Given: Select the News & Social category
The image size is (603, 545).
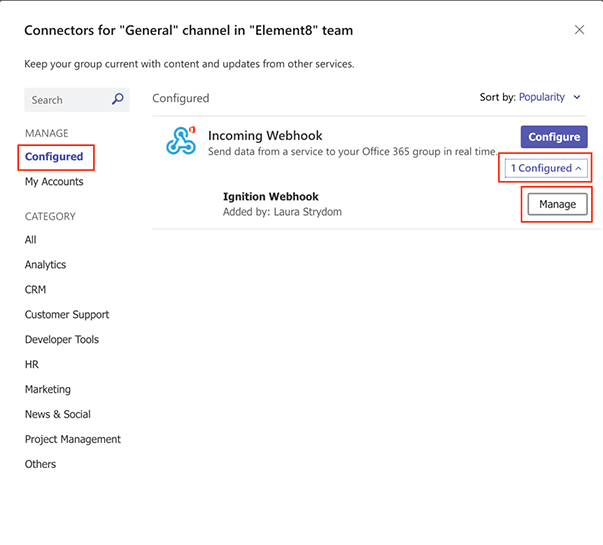Looking at the screenshot, I should [x=58, y=414].
